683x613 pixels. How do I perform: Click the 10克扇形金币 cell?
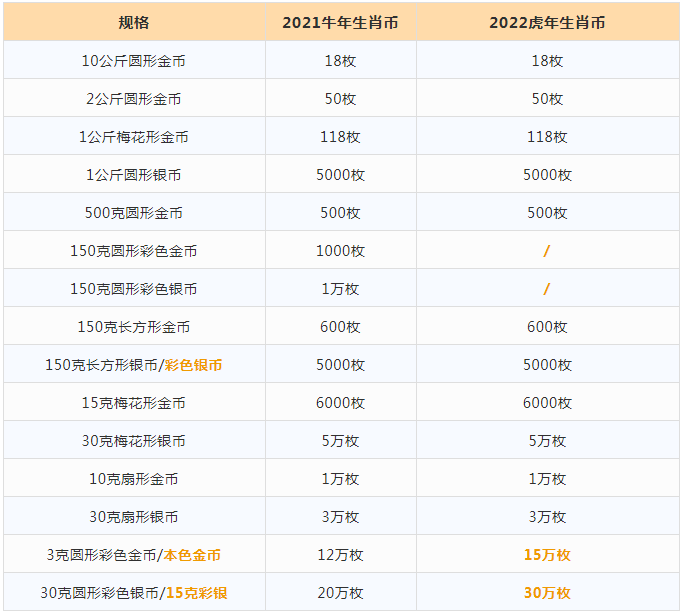[134, 479]
